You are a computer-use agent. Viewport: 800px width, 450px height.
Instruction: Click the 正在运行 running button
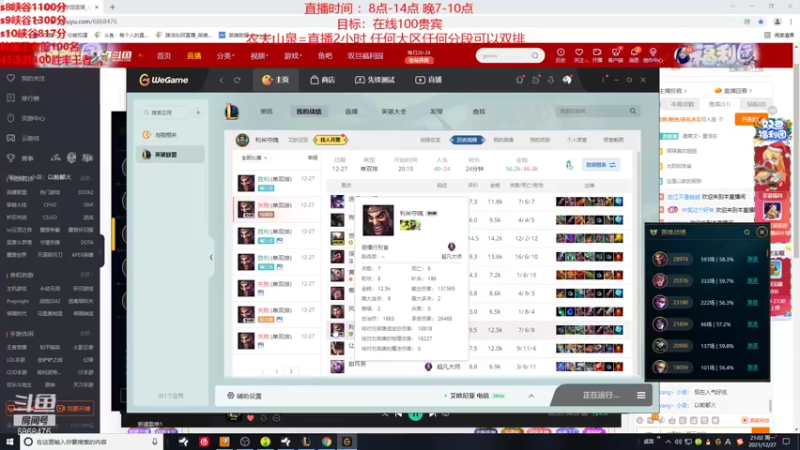(x=601, y=395)
